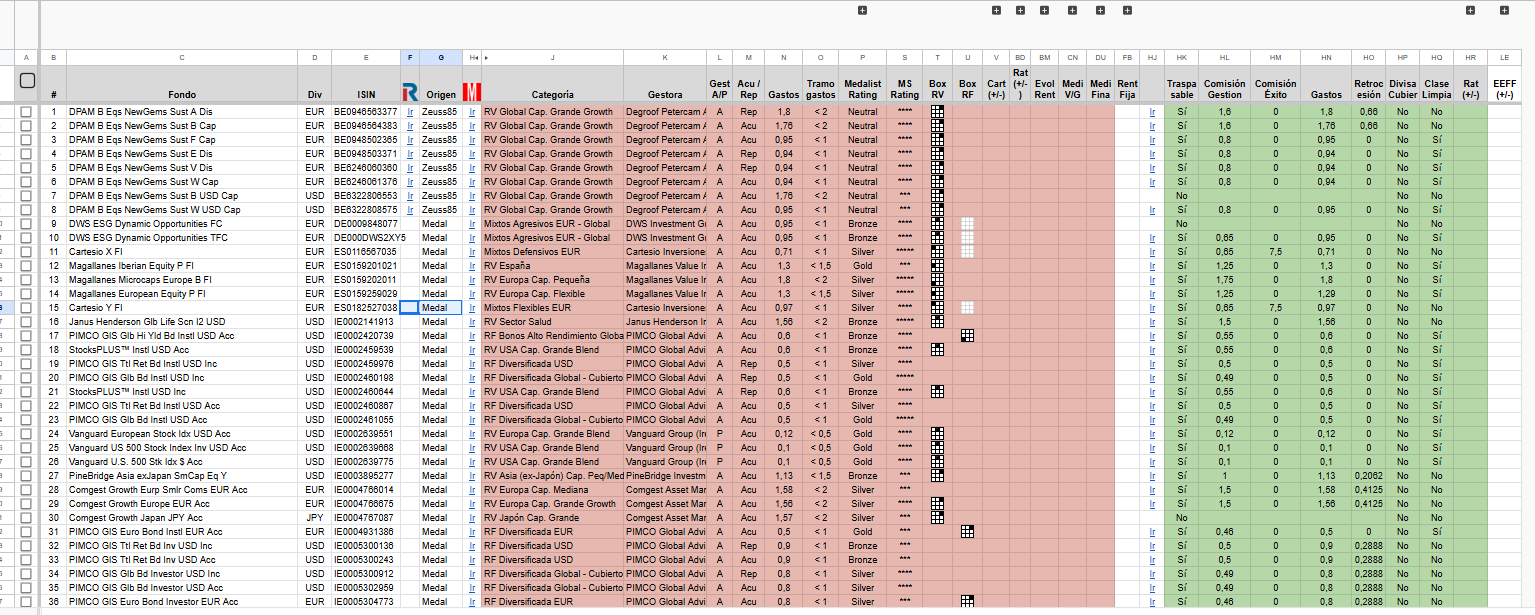This screenshot has width=1535, height=615.
Task: Toggle the master checkbox in column A header
Action: tap(27, 80)
